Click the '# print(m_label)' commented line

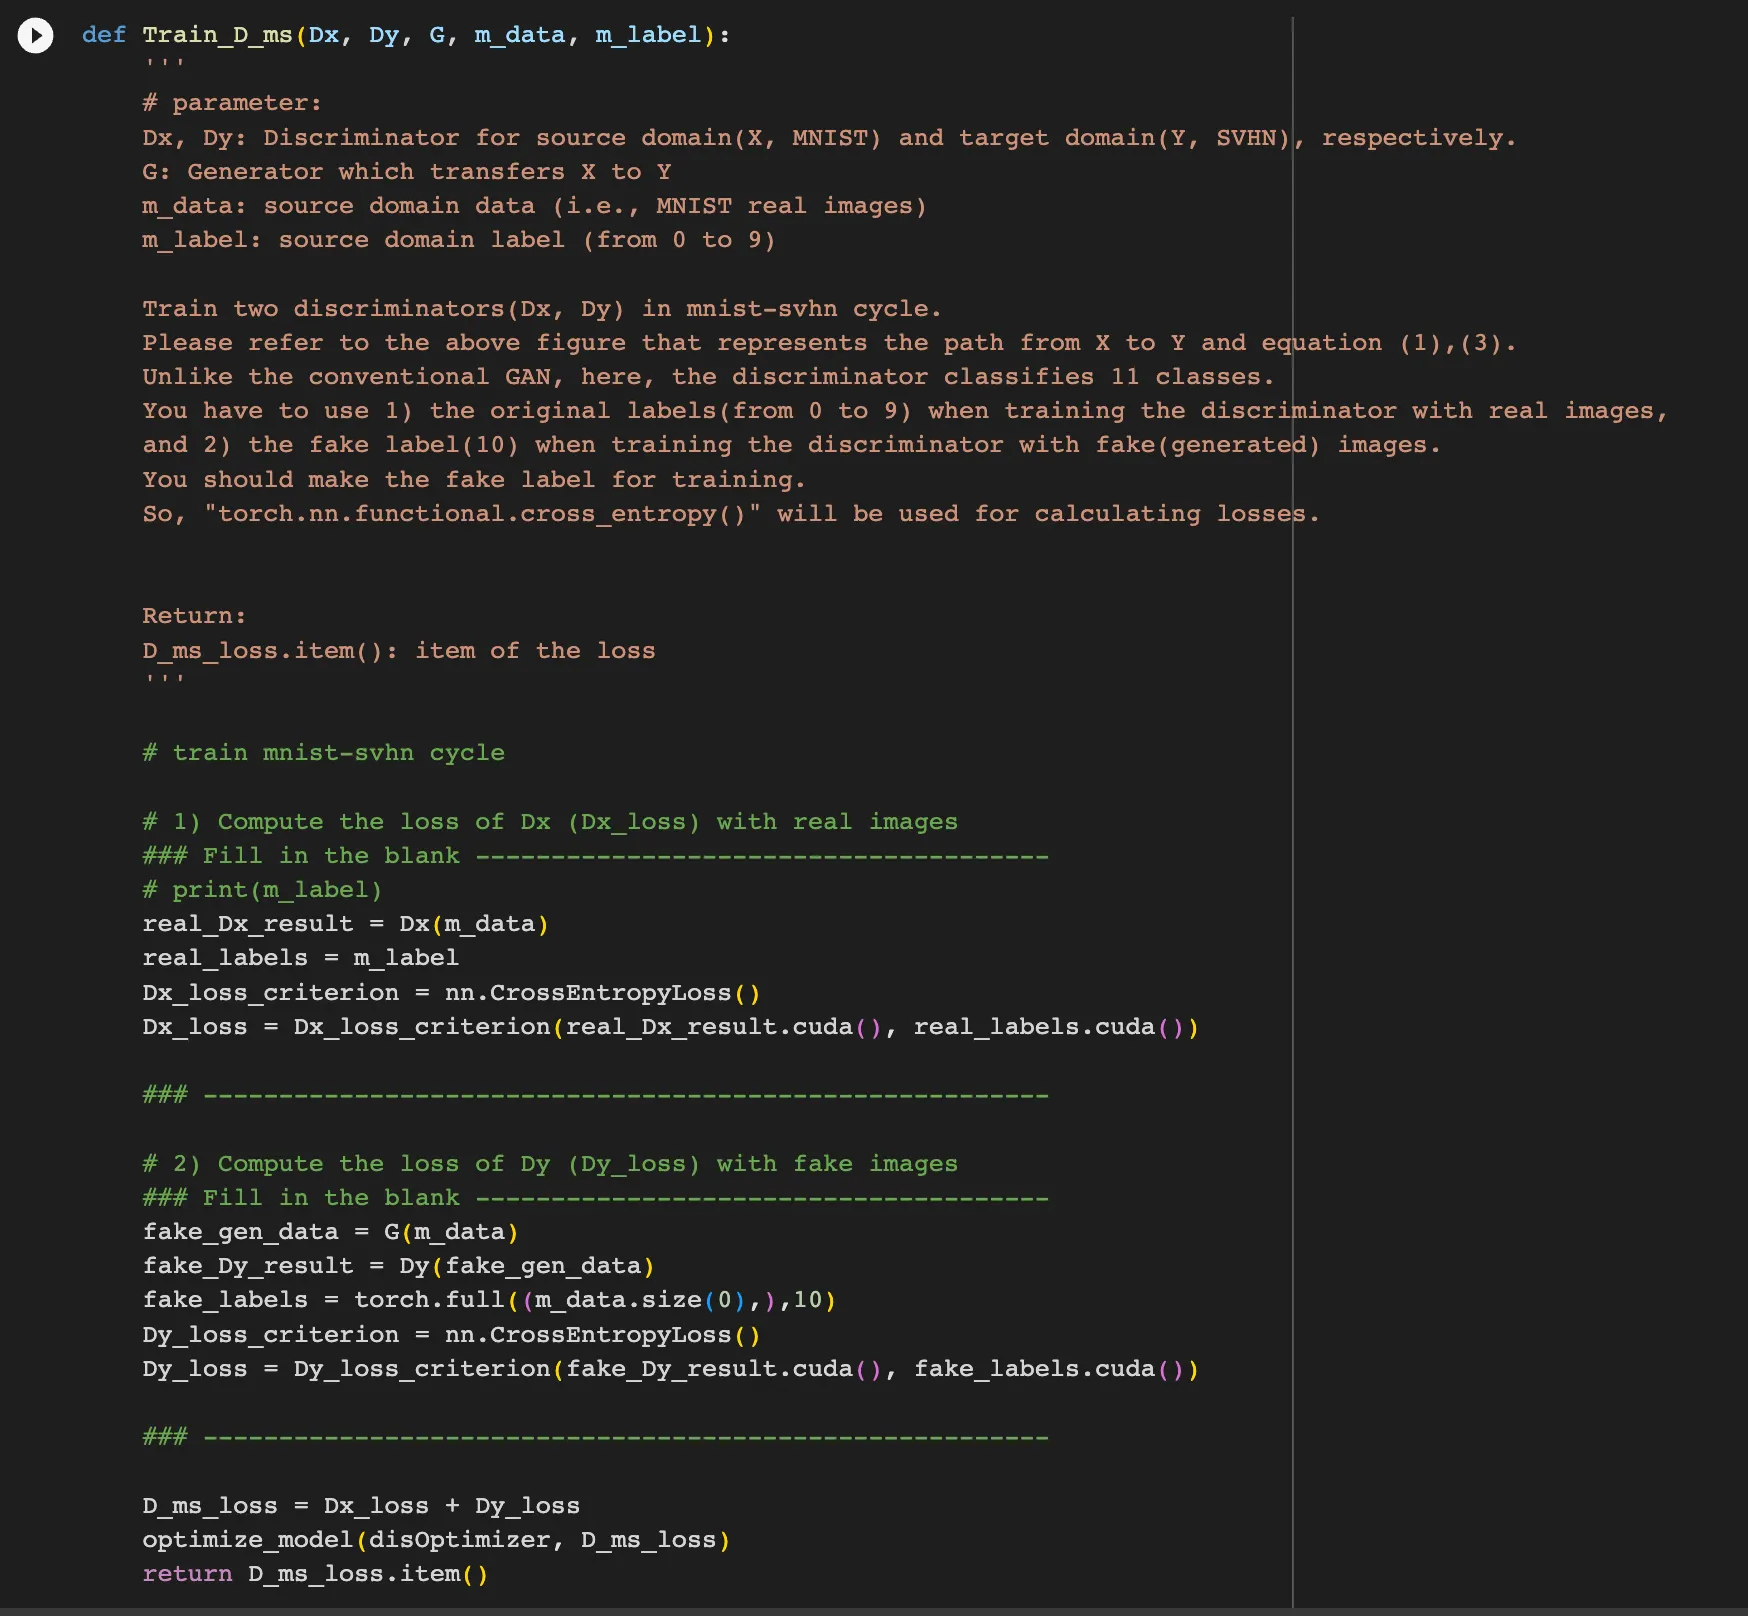[x=262, y=890]
